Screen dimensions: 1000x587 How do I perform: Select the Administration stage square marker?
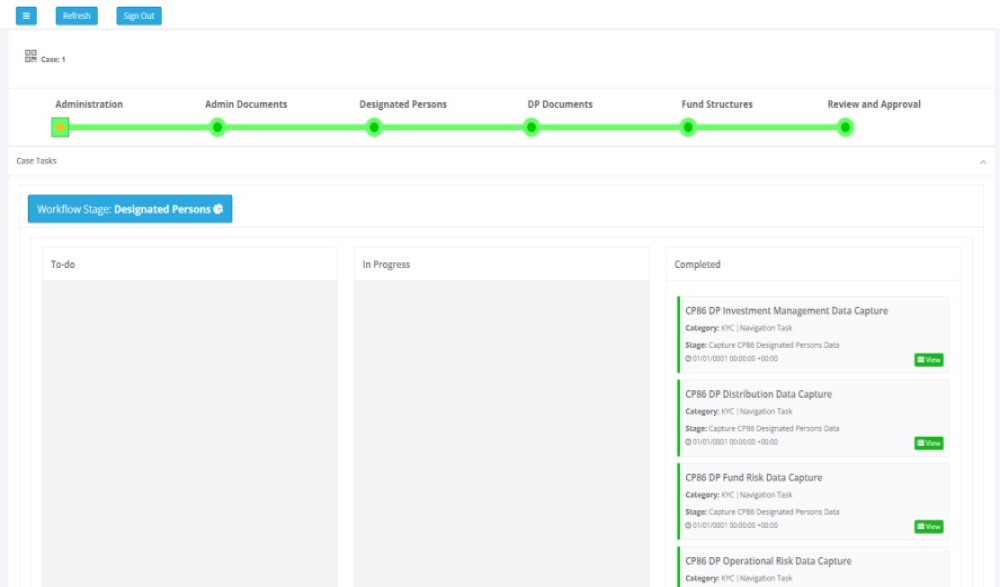pyautogui.click(x=60, y=127)
